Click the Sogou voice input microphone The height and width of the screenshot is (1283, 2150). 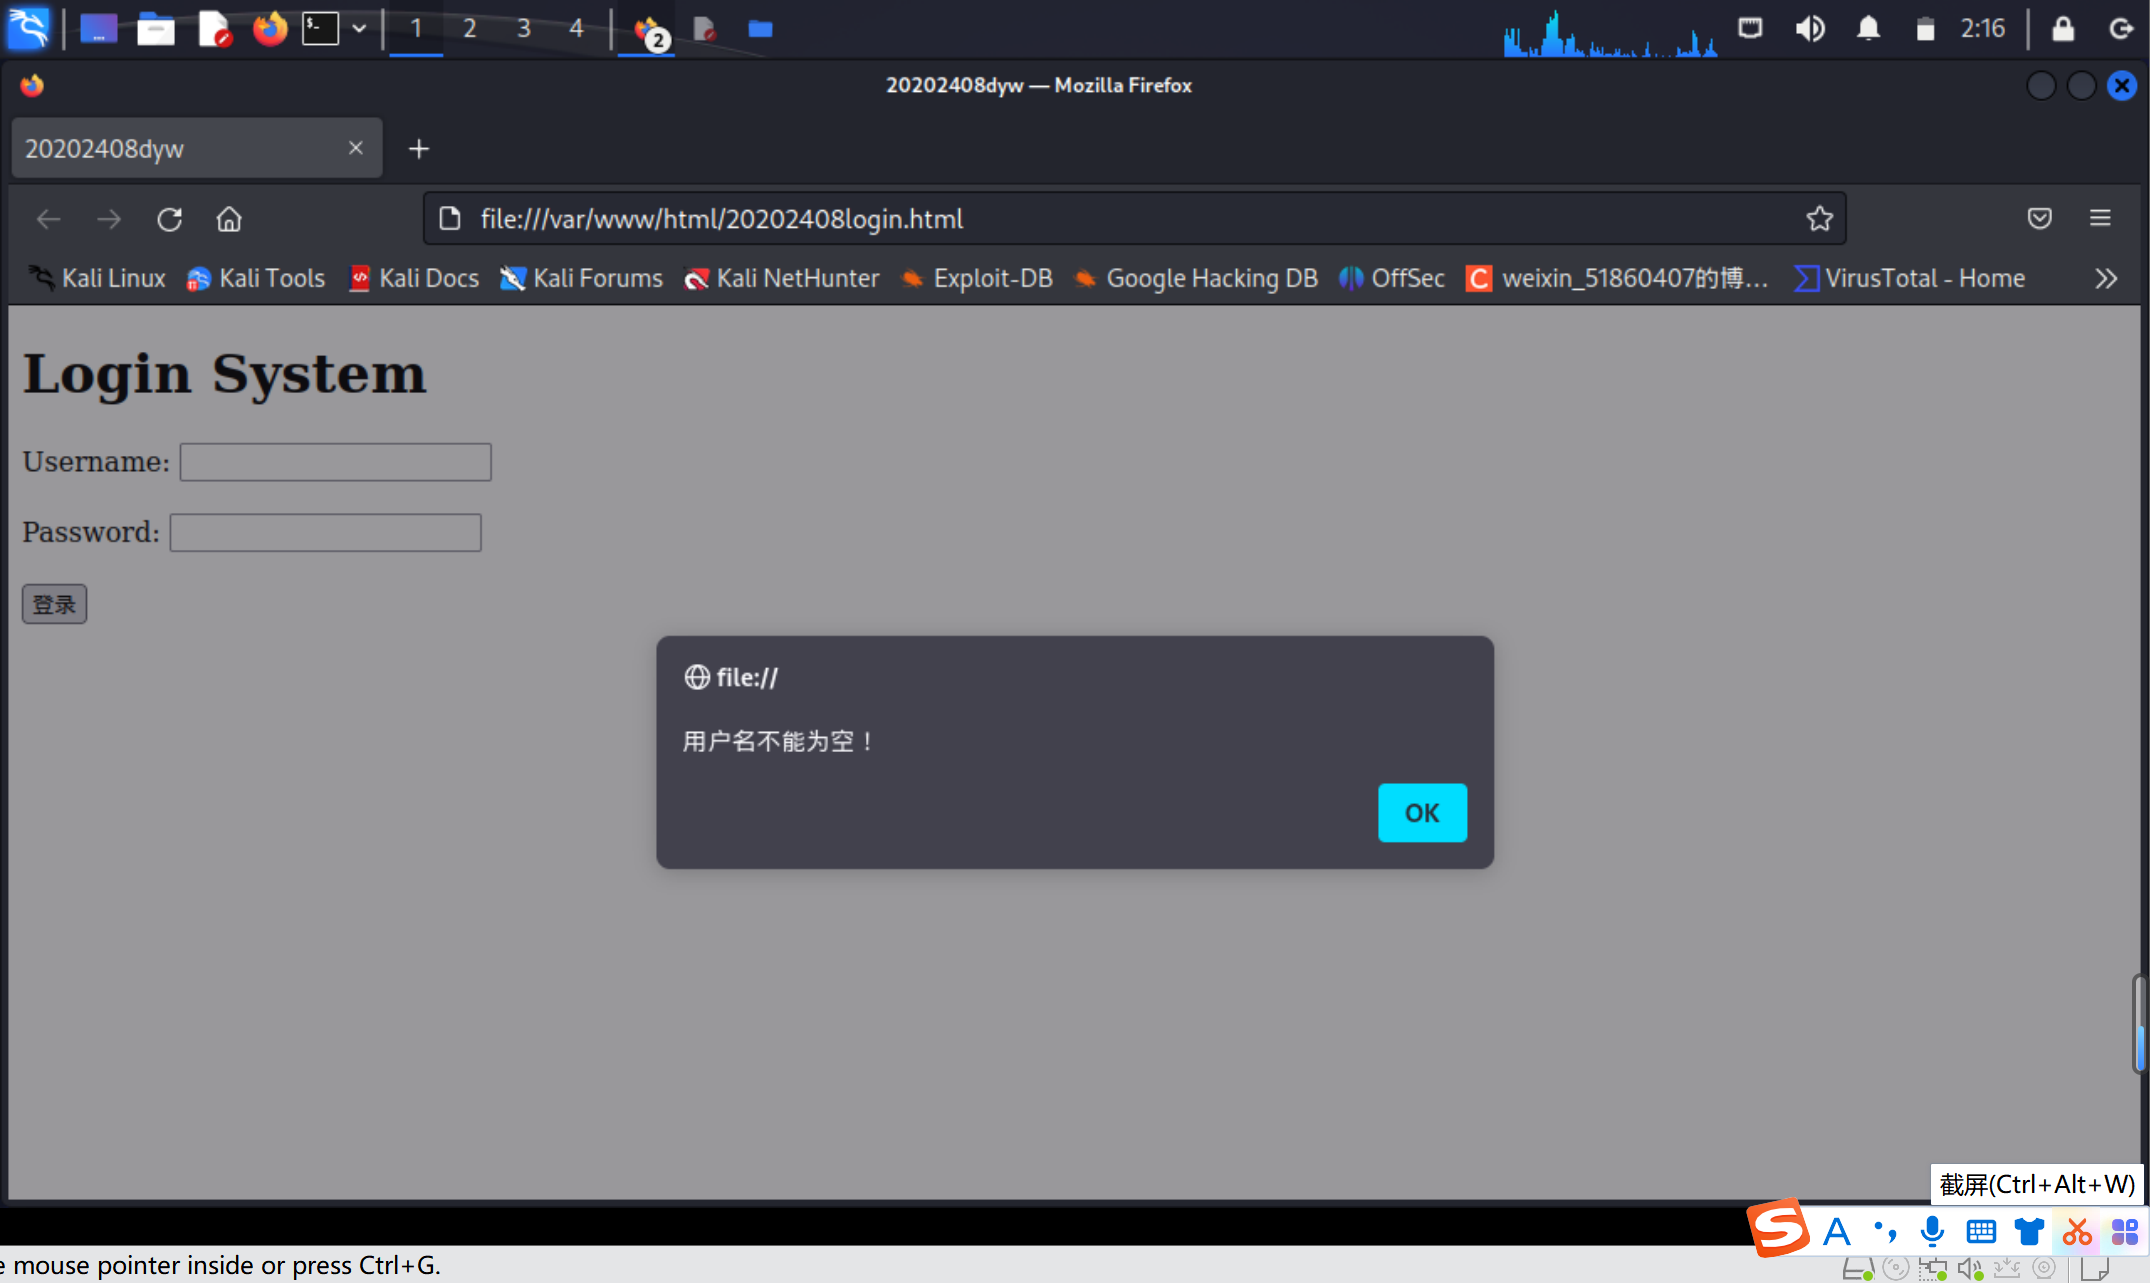pyautogui.click(x=1932, y=1232)
